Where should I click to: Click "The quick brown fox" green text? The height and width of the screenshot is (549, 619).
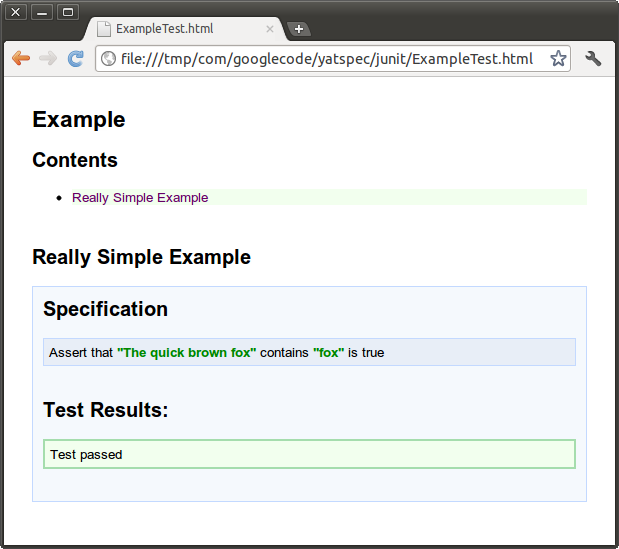pyautogui.click(x=186, y=352)
